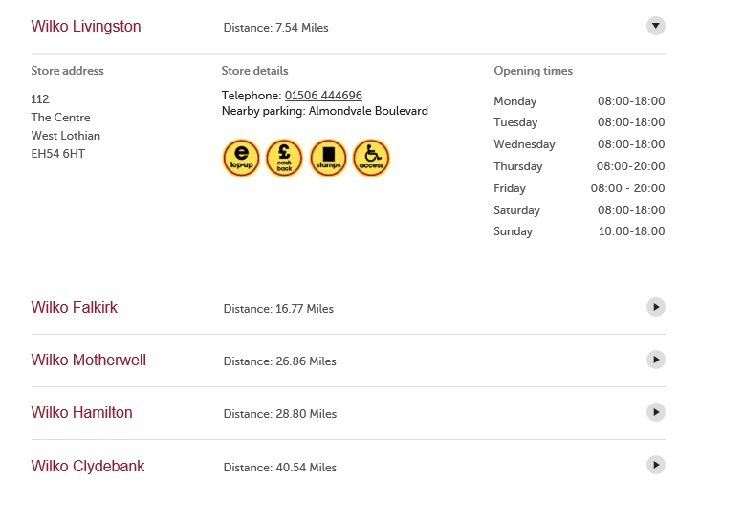Image resolution: width=732 pixels, height=526 pixels.
Task: Click the telephone number 01506 444696
Action: (323, 95)
